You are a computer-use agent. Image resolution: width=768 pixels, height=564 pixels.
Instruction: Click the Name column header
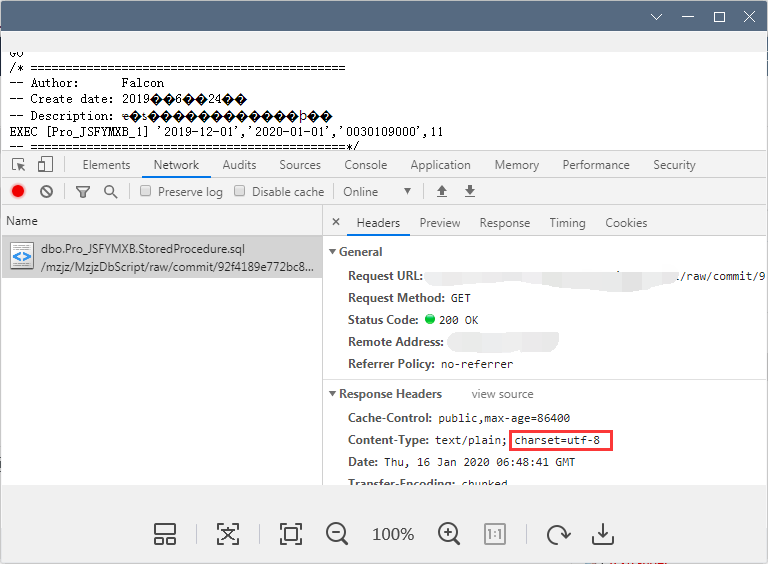click(x=22, y=221)
